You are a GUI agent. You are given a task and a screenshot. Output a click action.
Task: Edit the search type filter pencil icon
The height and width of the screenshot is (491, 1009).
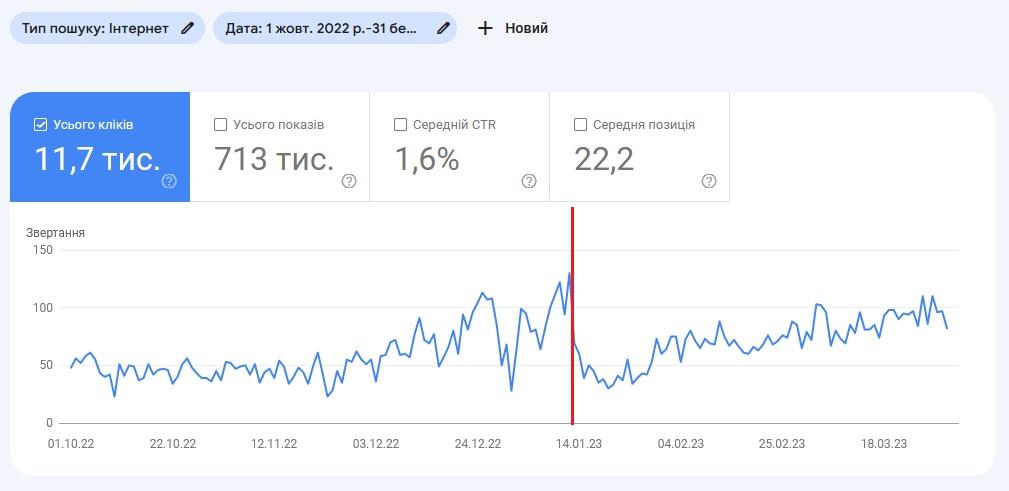(x=187, y=28)
